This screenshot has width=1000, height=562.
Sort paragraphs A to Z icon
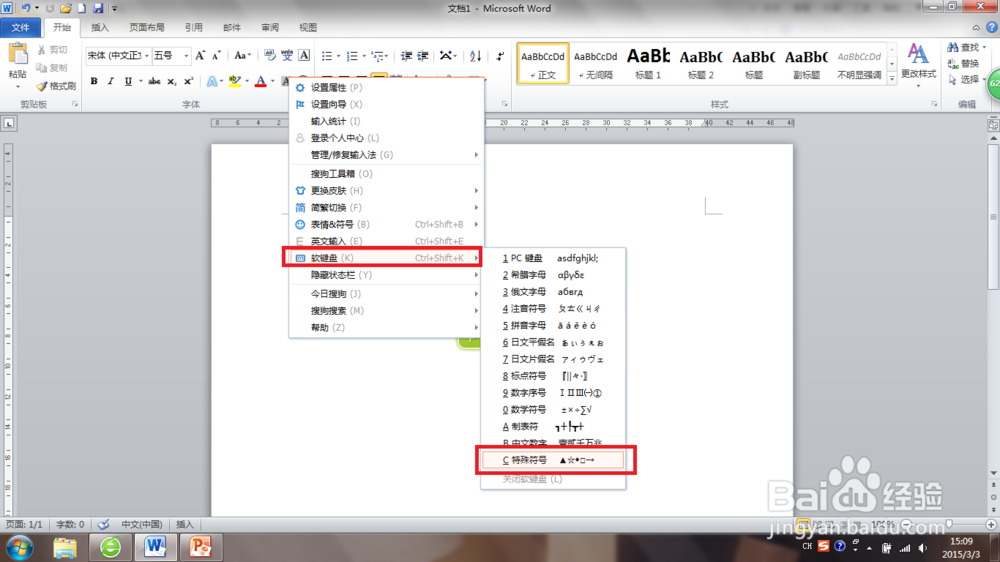pos(475,56)
